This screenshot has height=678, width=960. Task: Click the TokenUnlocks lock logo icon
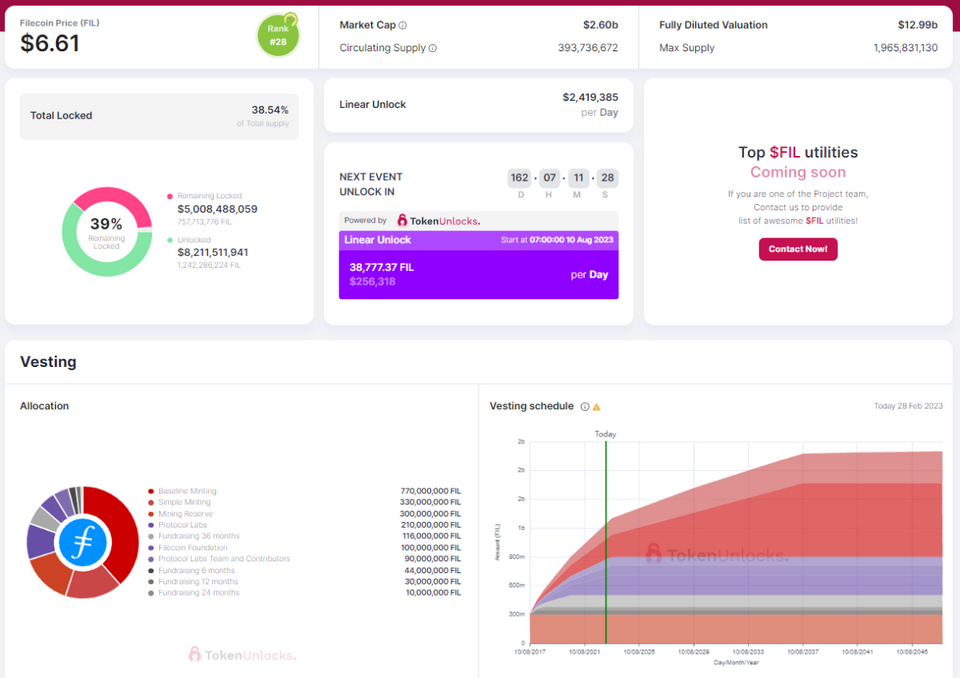tap(402, 220)
